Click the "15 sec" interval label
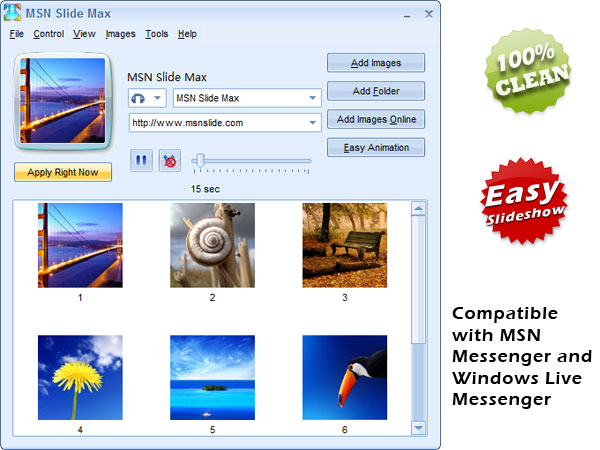Image resolution: width=600 pixels, height=450 pixels. coord(205,189)
